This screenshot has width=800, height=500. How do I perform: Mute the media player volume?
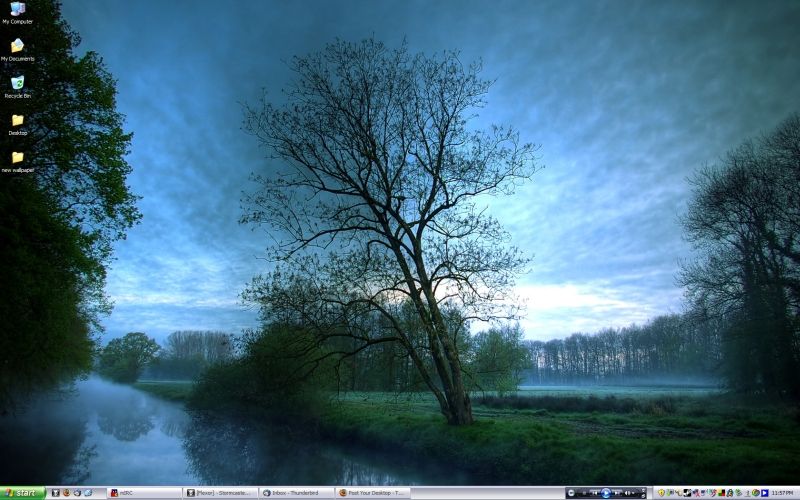pyautogui.click(x=627, y=493)
